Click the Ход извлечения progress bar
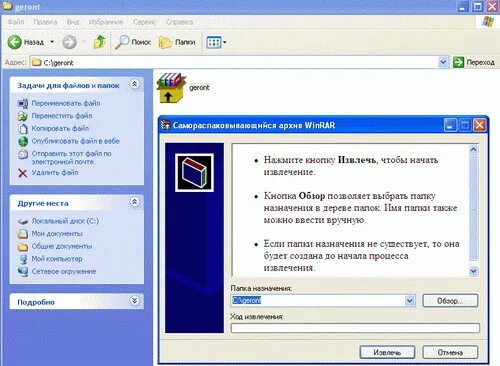500x366 pixels. 355,328
